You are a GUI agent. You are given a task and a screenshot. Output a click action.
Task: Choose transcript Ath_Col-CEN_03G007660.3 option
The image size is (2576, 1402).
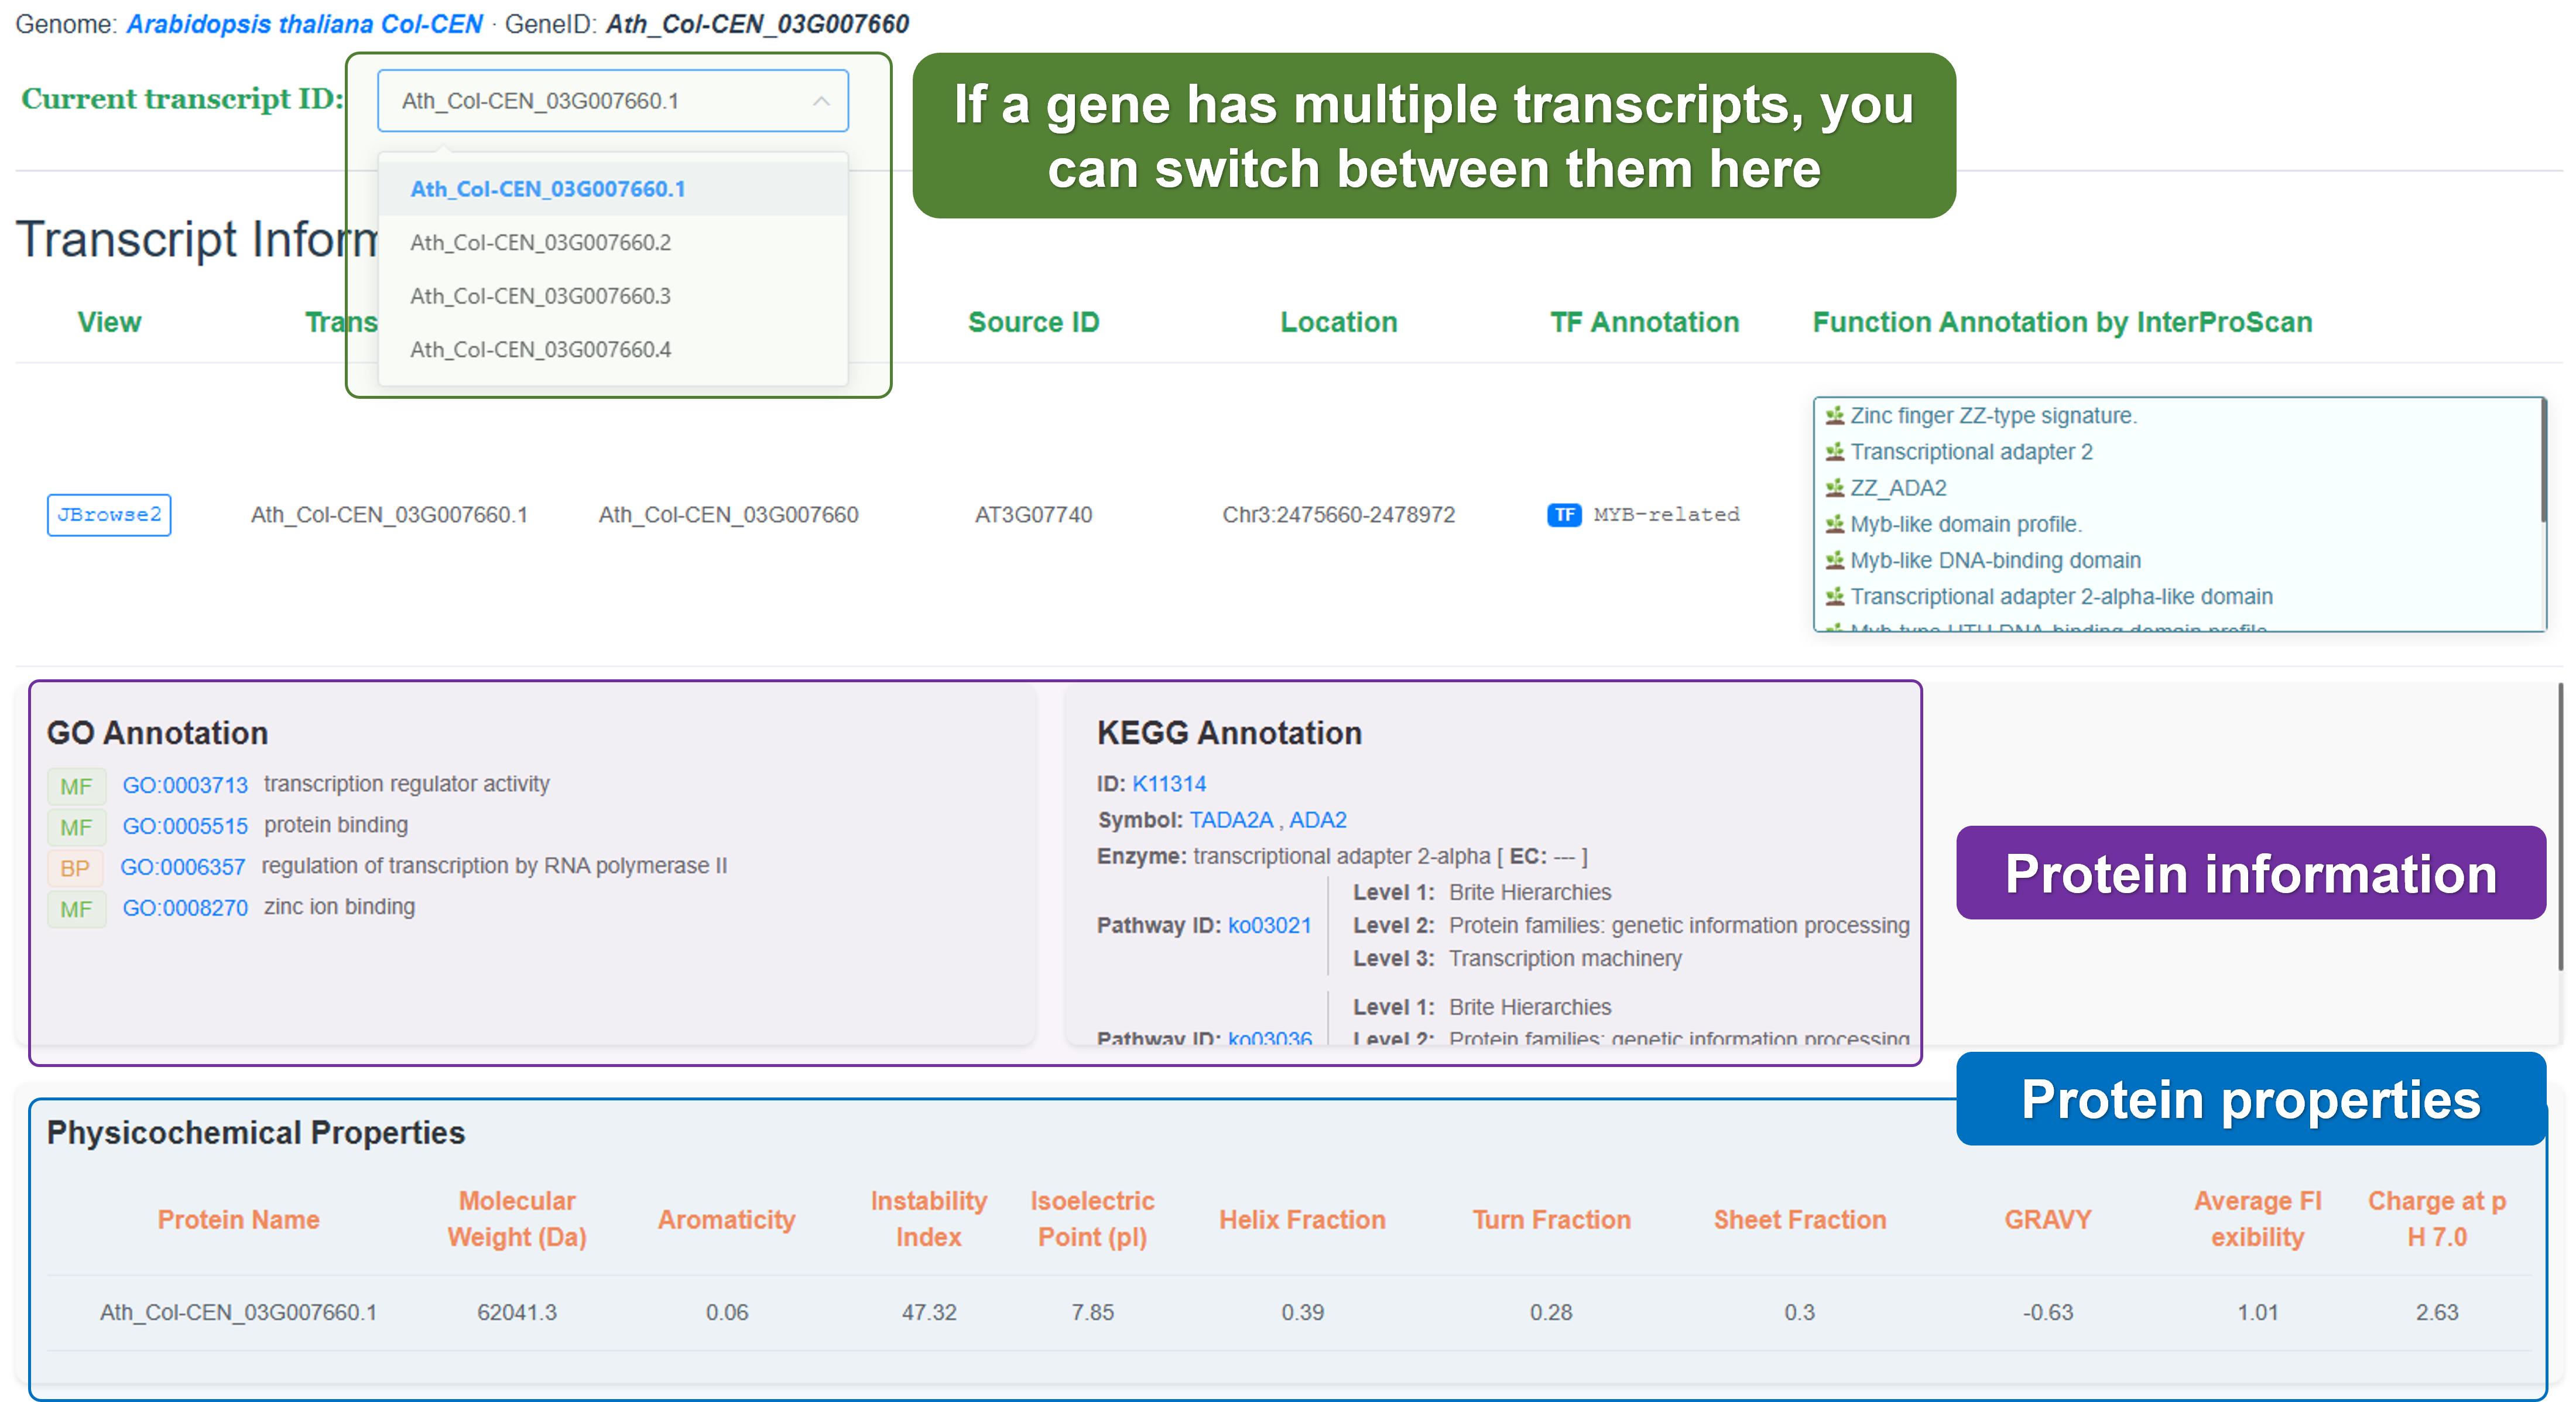coord(540,296)
